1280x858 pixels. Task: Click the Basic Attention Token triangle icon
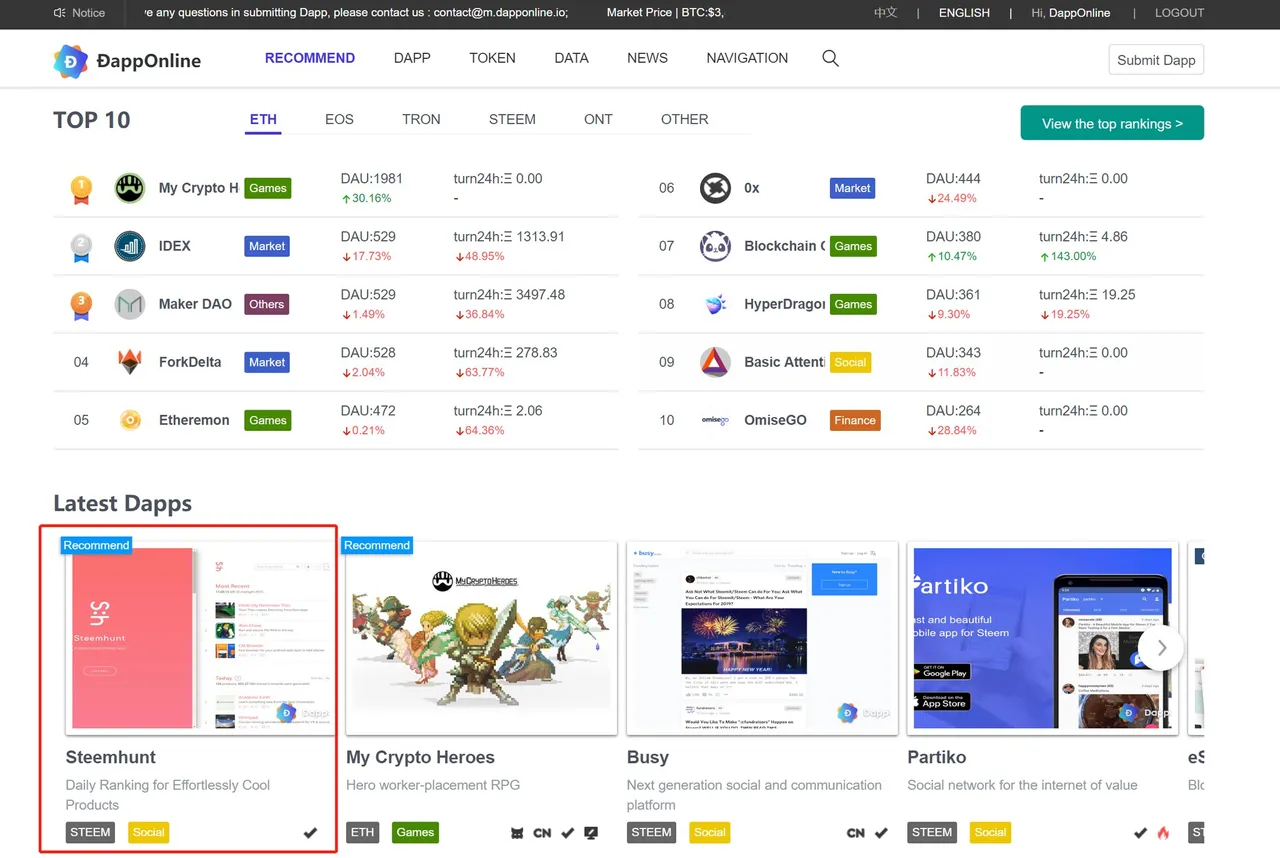(x=715, y=362)
